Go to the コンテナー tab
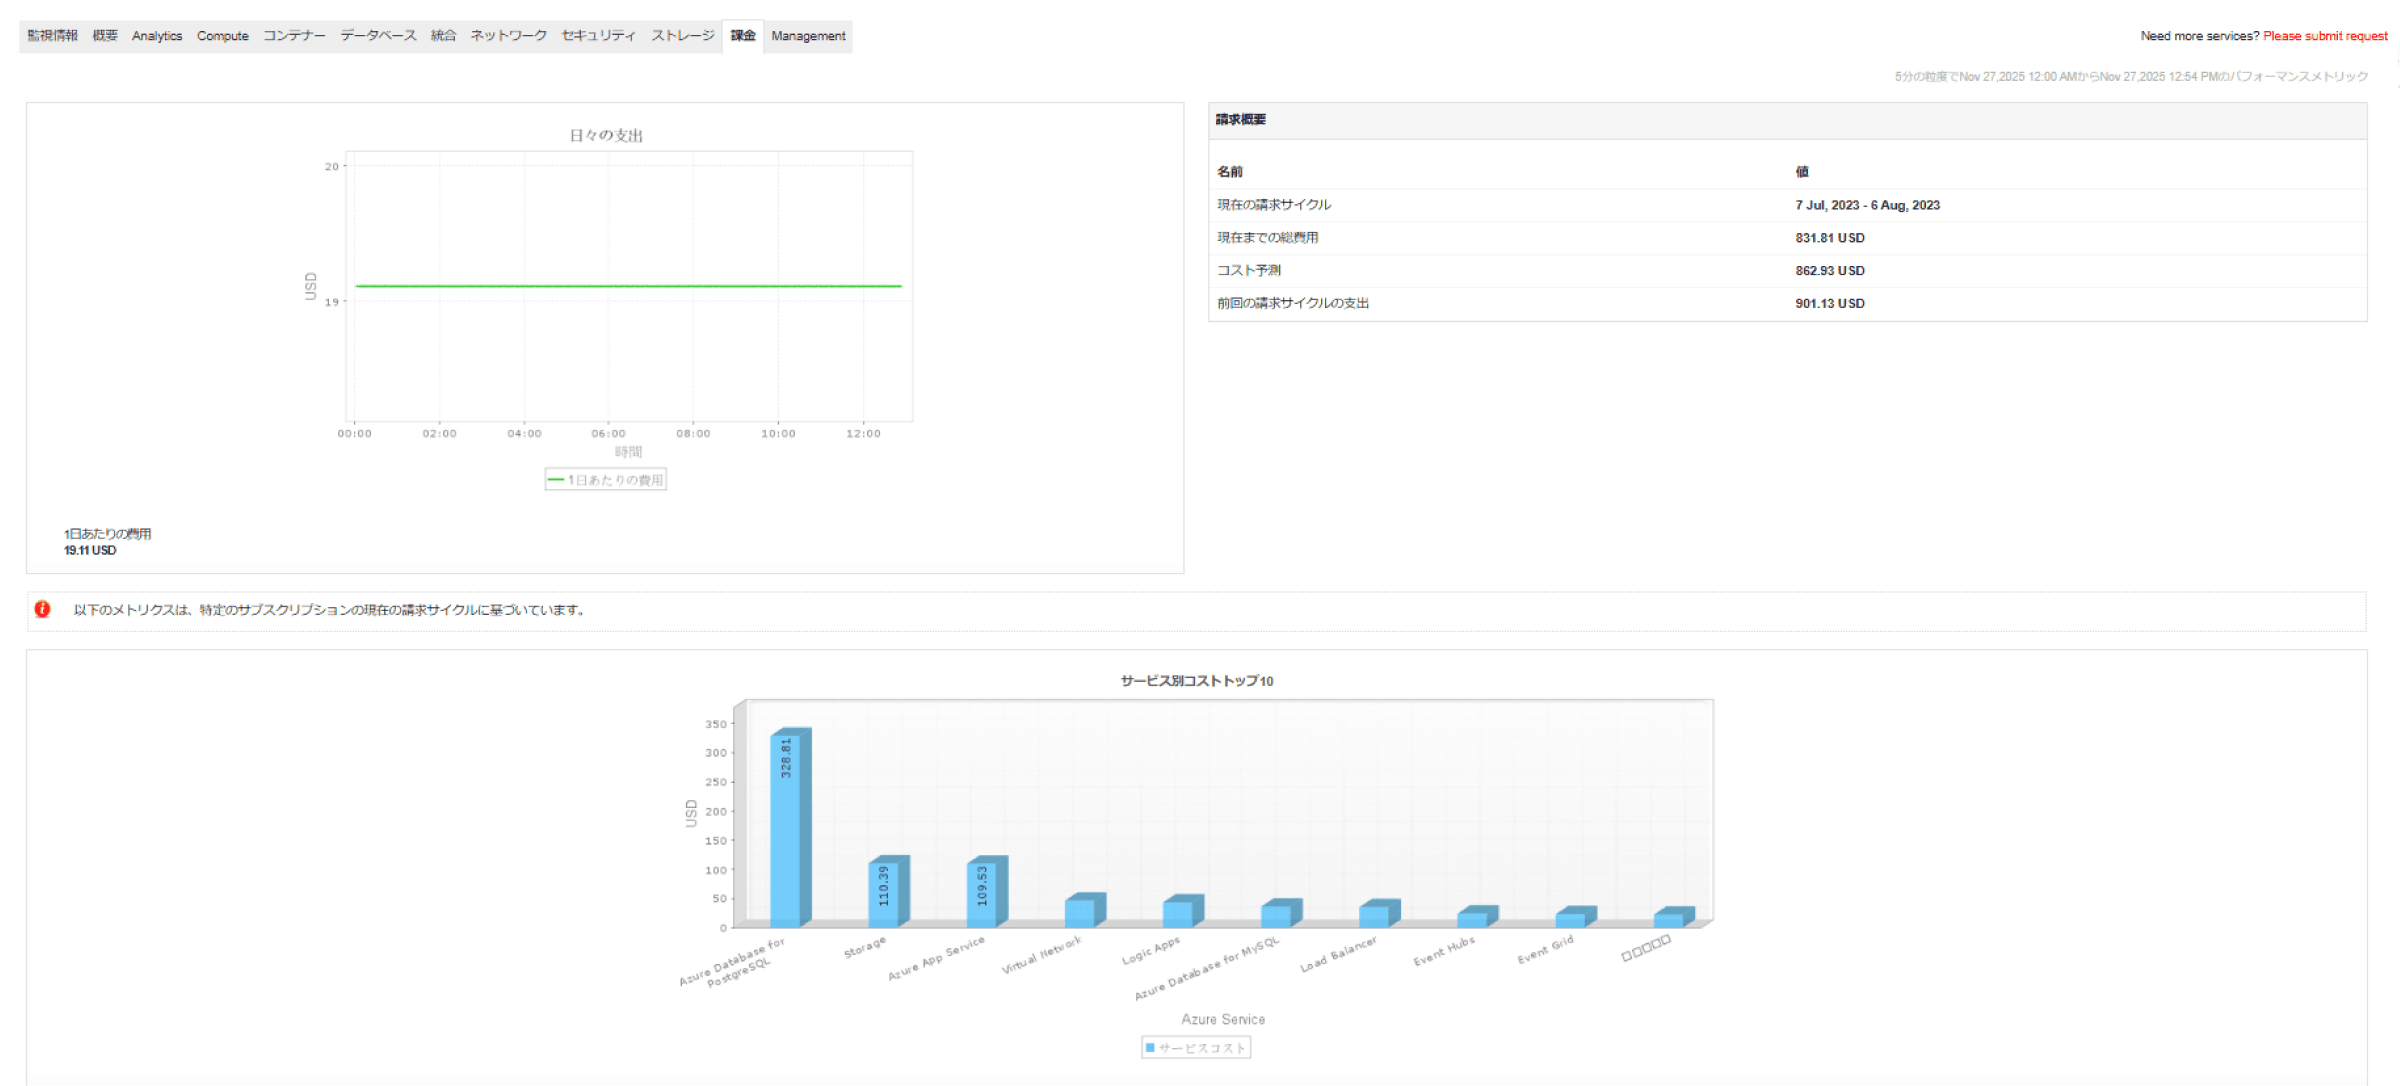The image size is (2400, 1086). click(294, 36)
